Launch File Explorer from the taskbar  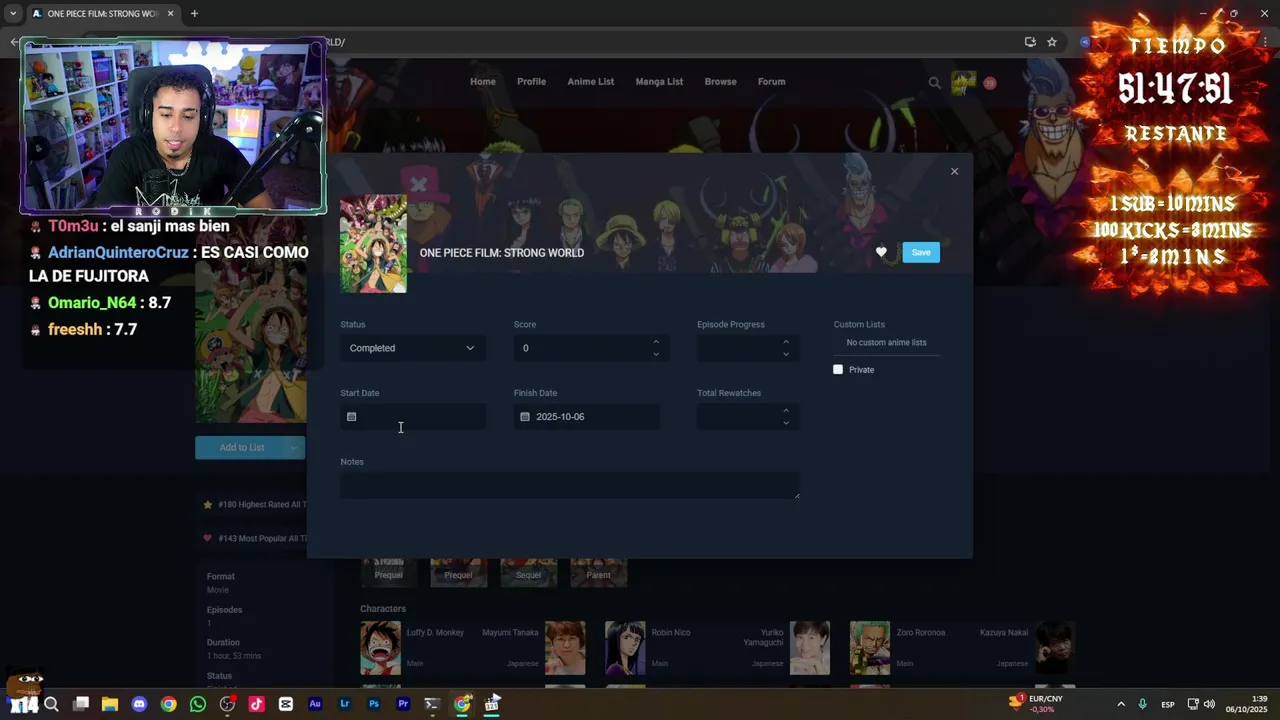pos(110,704)
